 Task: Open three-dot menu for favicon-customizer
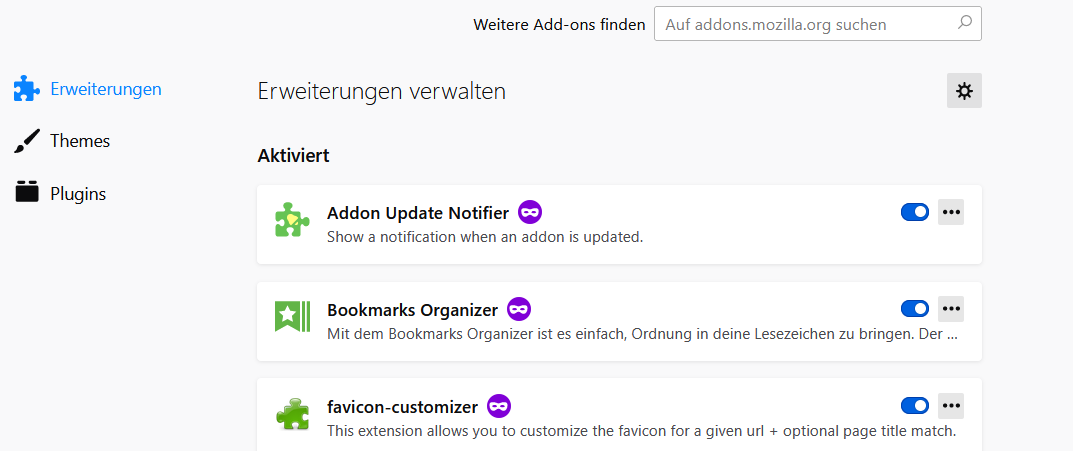[x=951, y=406]
